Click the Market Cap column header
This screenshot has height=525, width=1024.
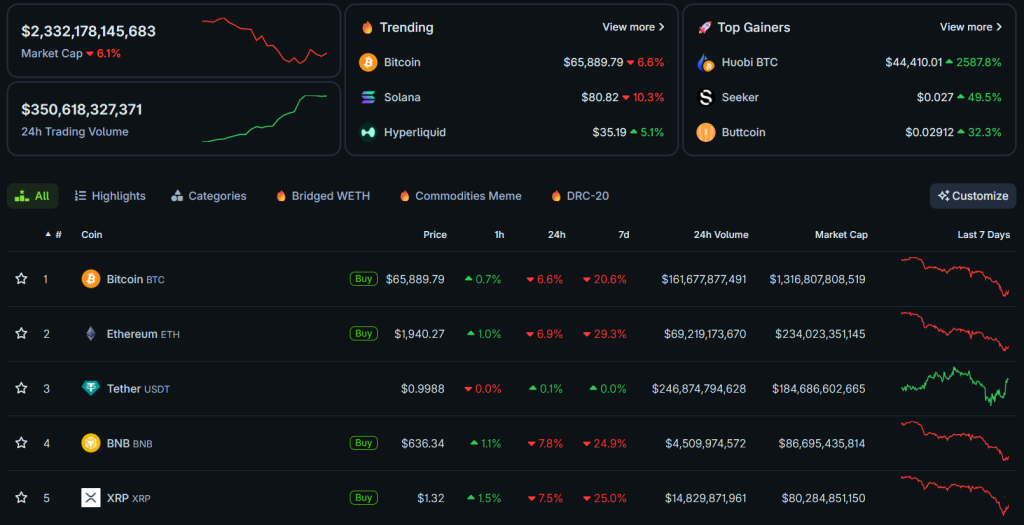click(840, 235)
